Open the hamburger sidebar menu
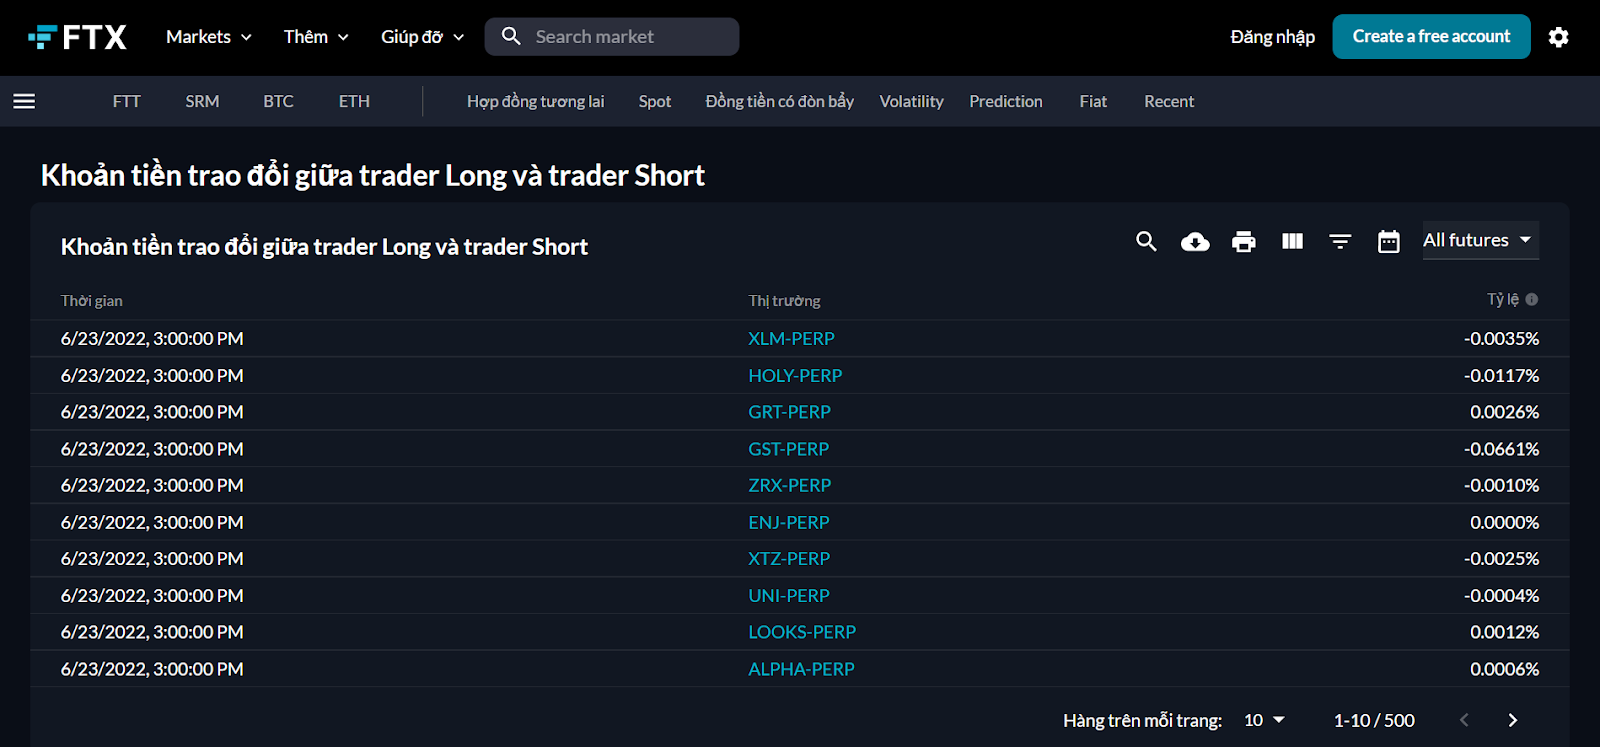The width and height of the screenshot is (1600, 747). [24, 101]
